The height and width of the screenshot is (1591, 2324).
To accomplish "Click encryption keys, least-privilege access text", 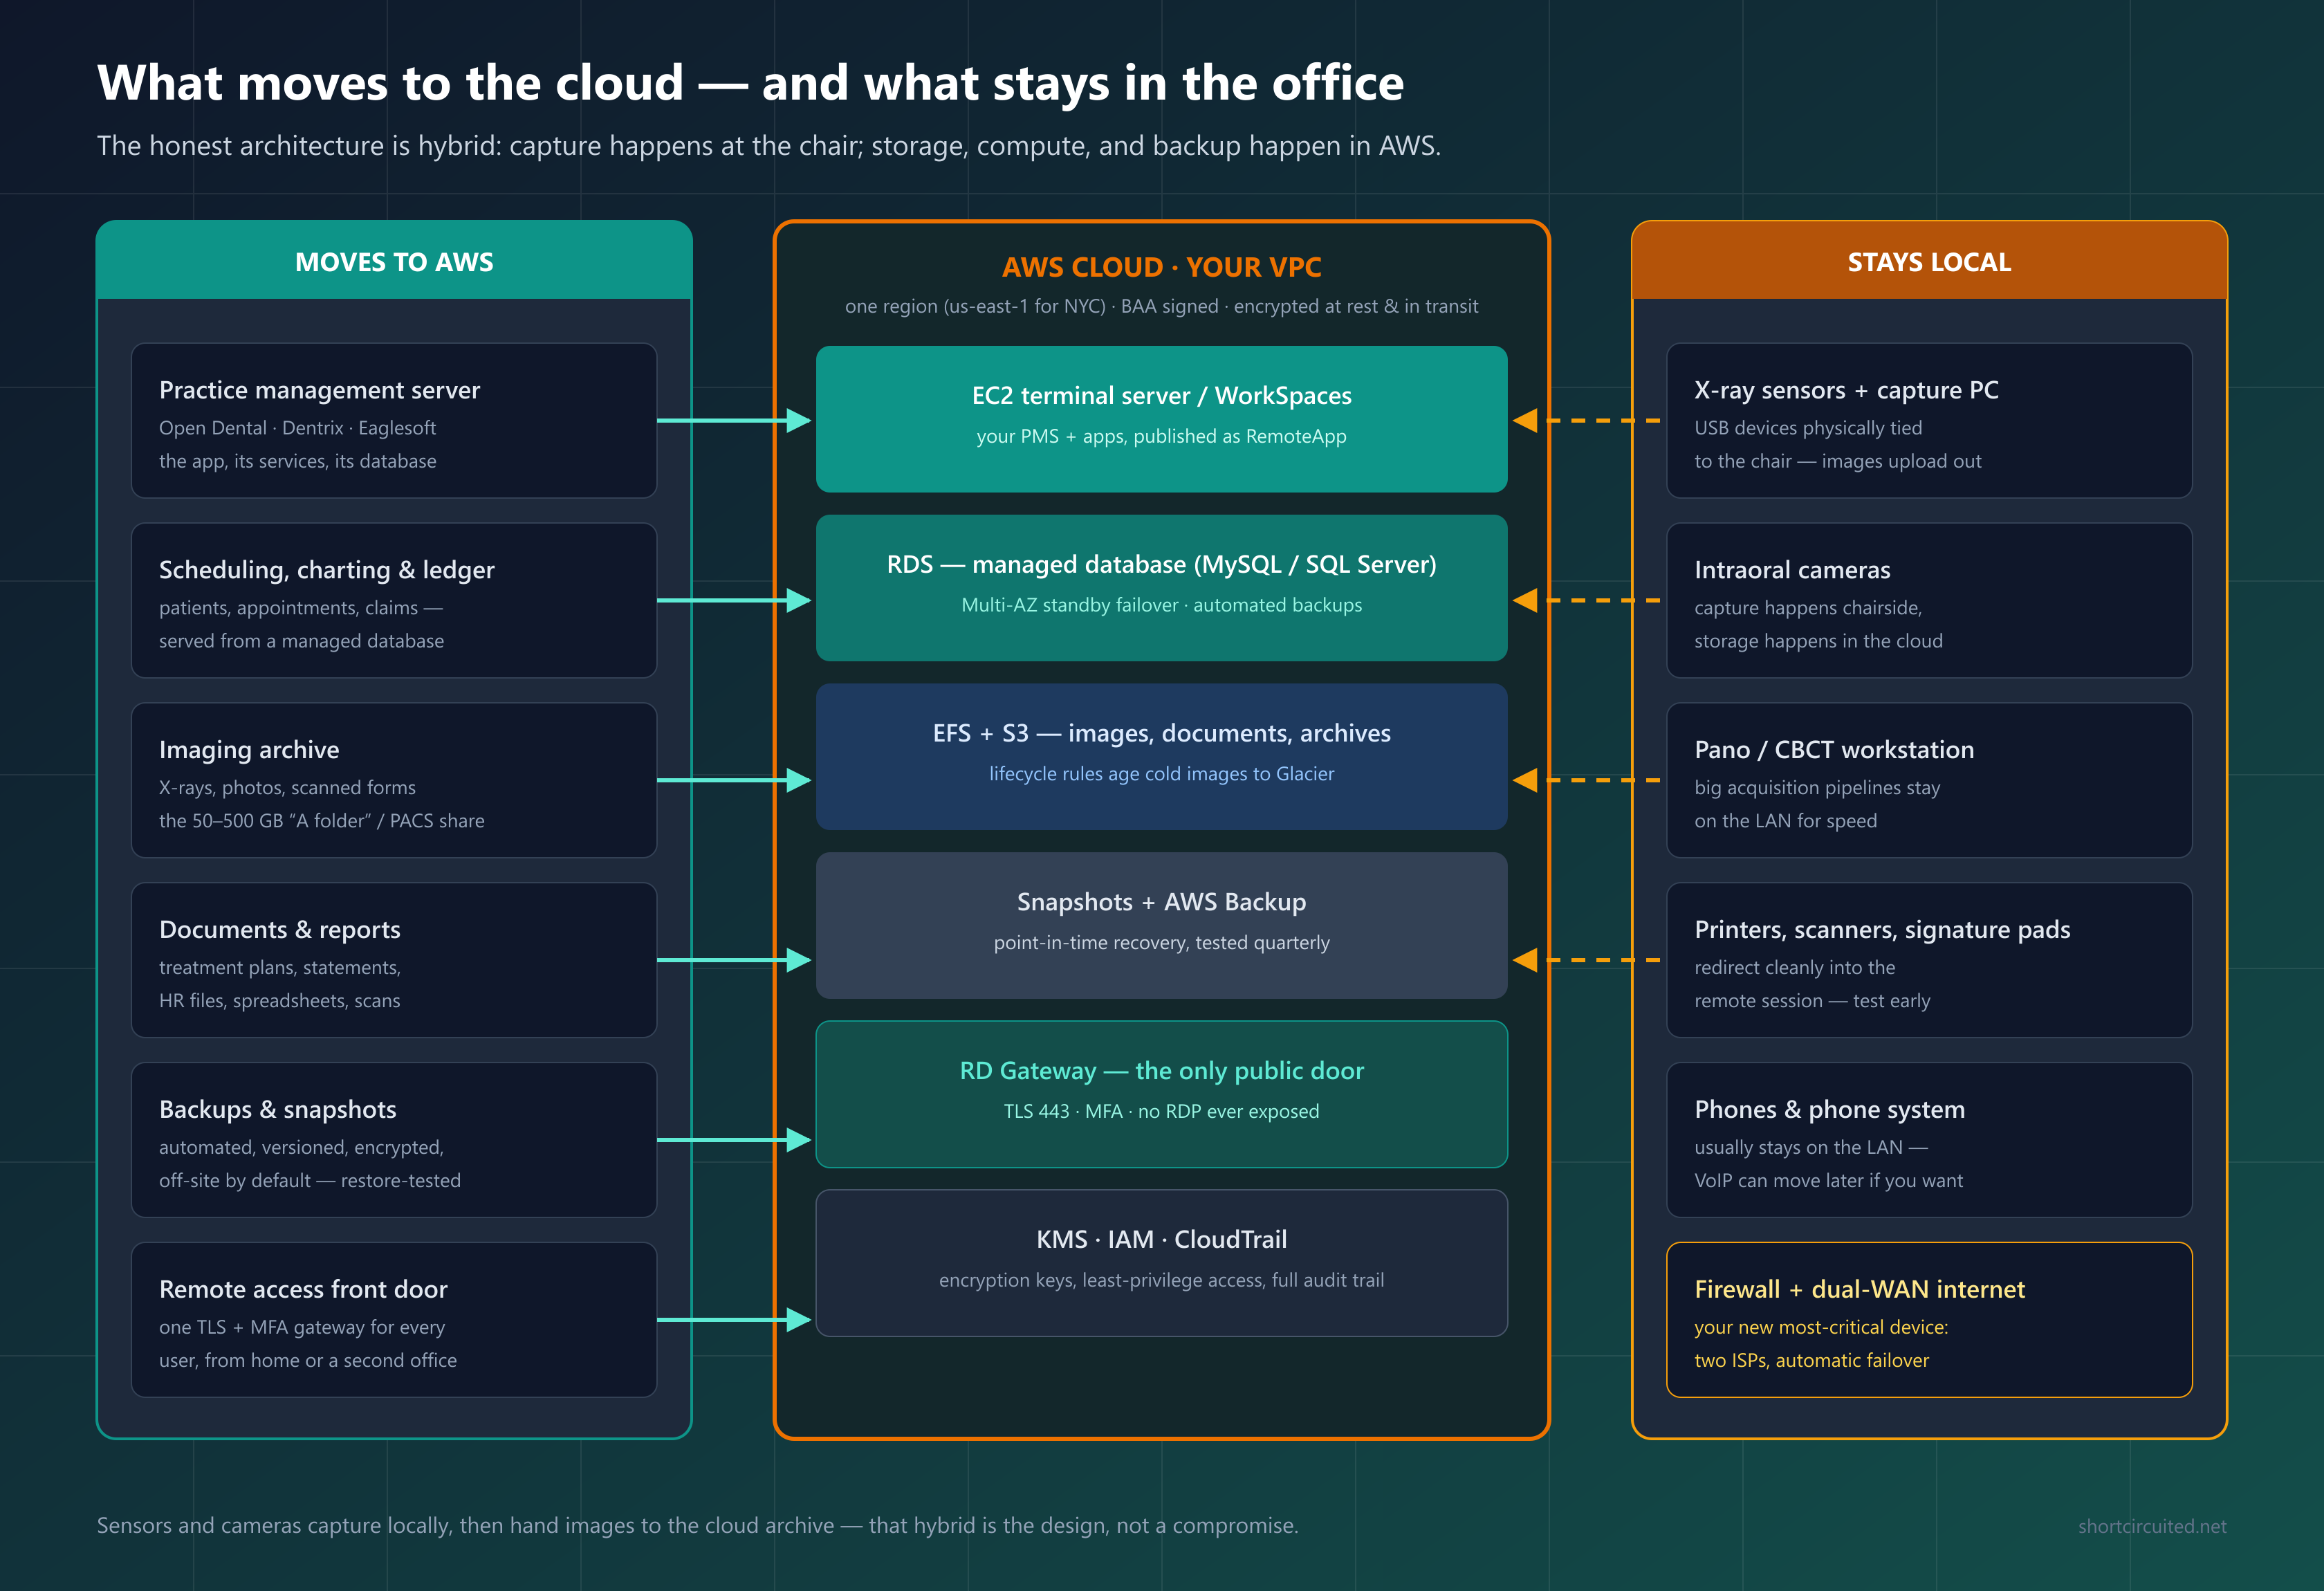I will click(1161, 1280).
